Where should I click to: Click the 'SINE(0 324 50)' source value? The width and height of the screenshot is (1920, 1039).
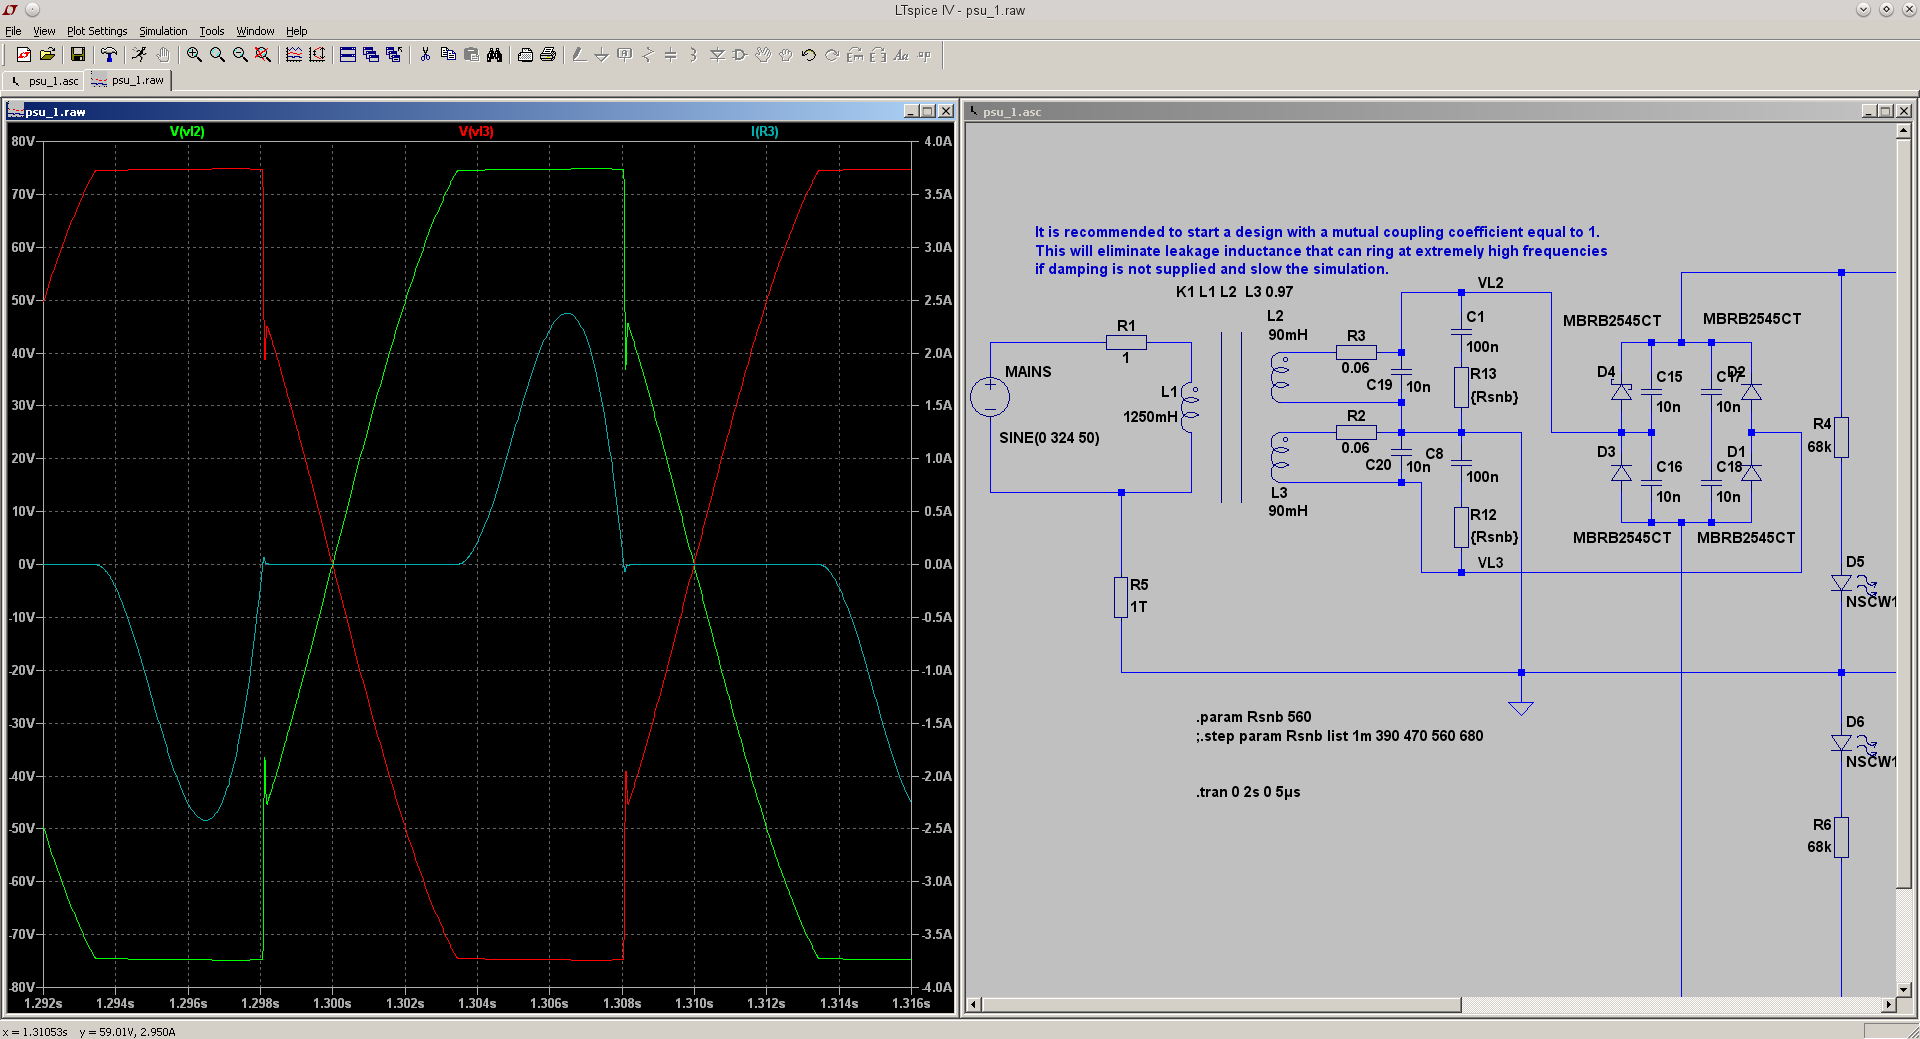1049,438
